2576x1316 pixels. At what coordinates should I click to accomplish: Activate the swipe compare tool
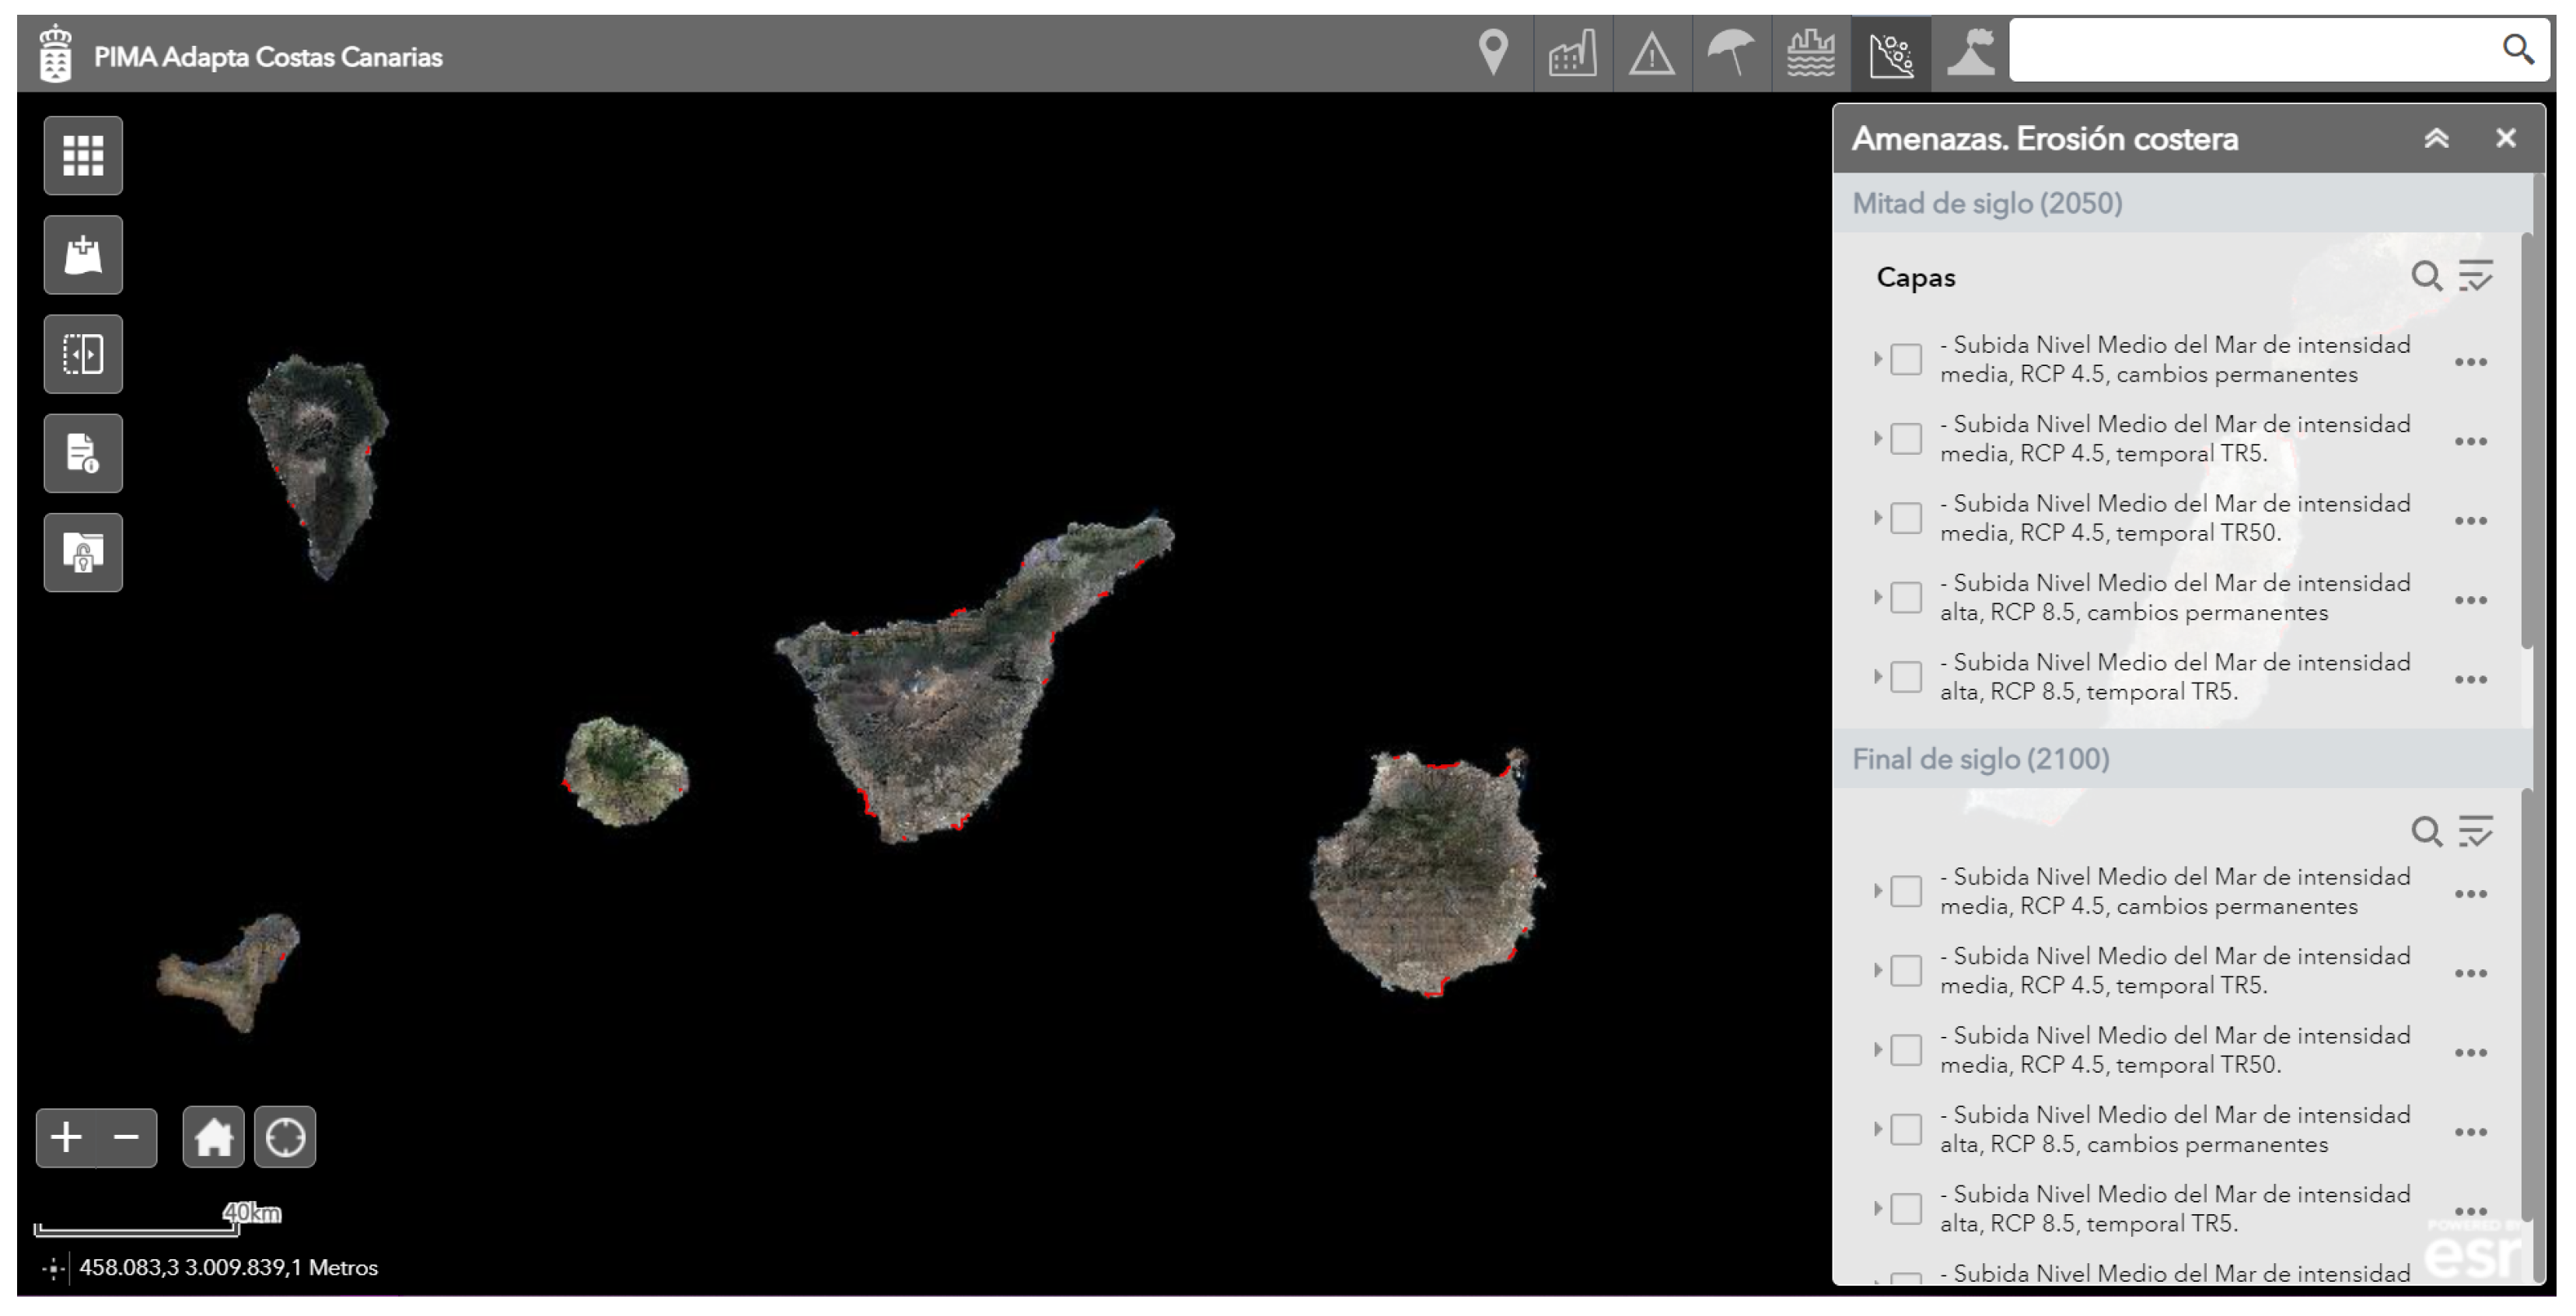pyautogui.click(x=83, y=354)
